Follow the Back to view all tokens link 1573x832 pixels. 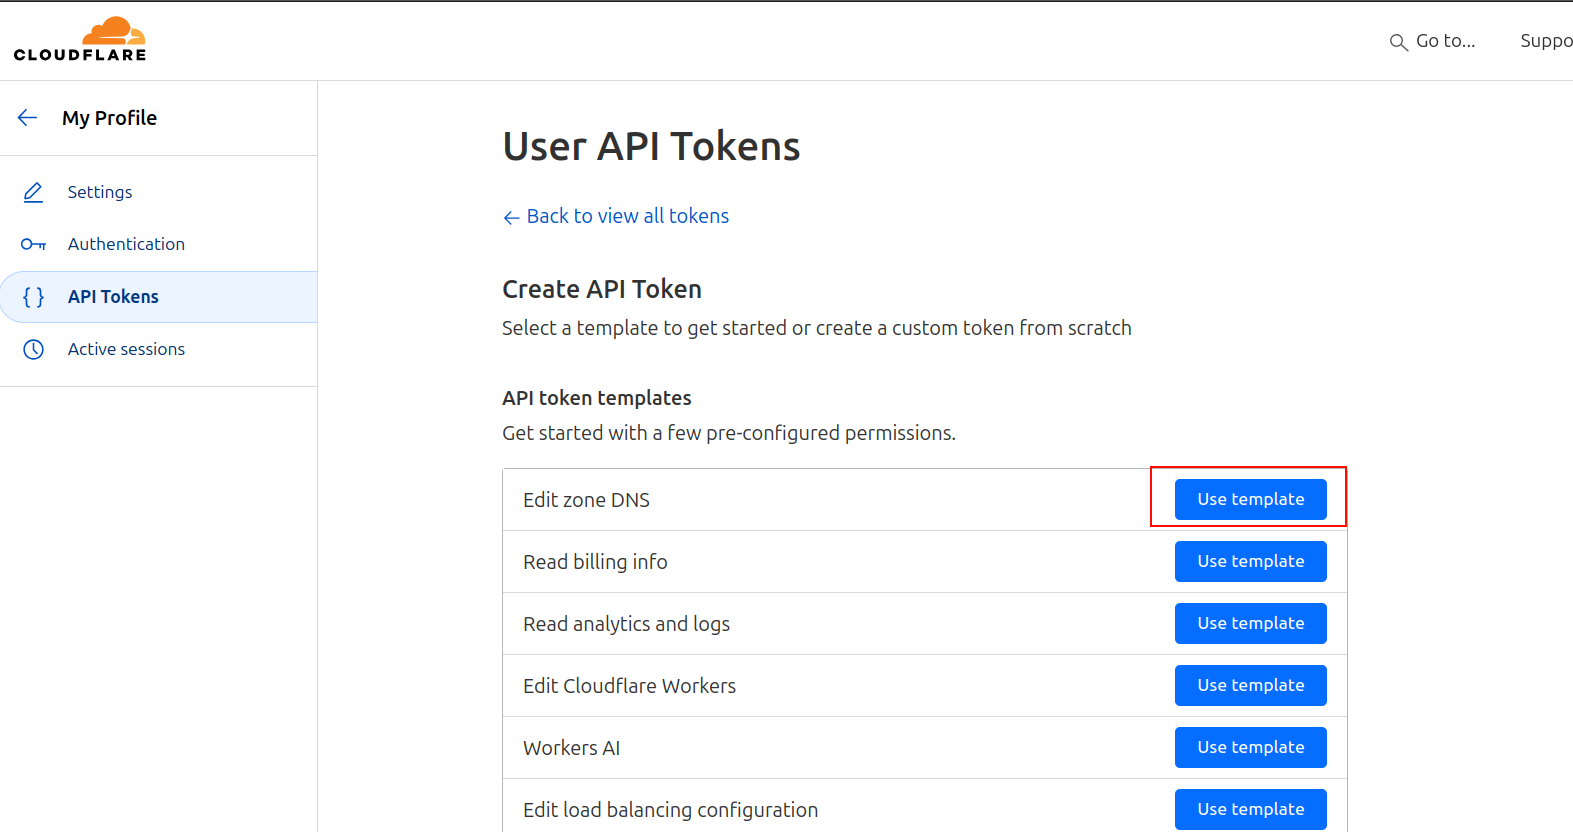627,216
